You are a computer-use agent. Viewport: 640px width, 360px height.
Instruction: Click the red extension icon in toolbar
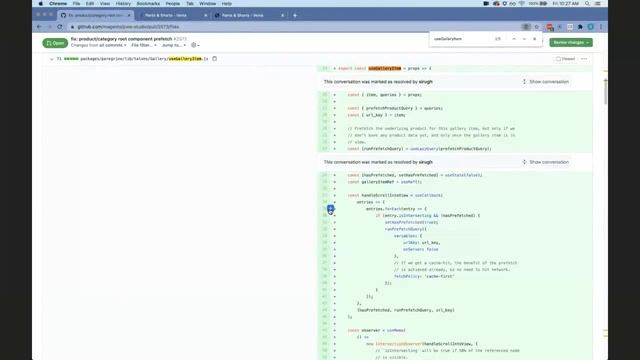[550, 27]
